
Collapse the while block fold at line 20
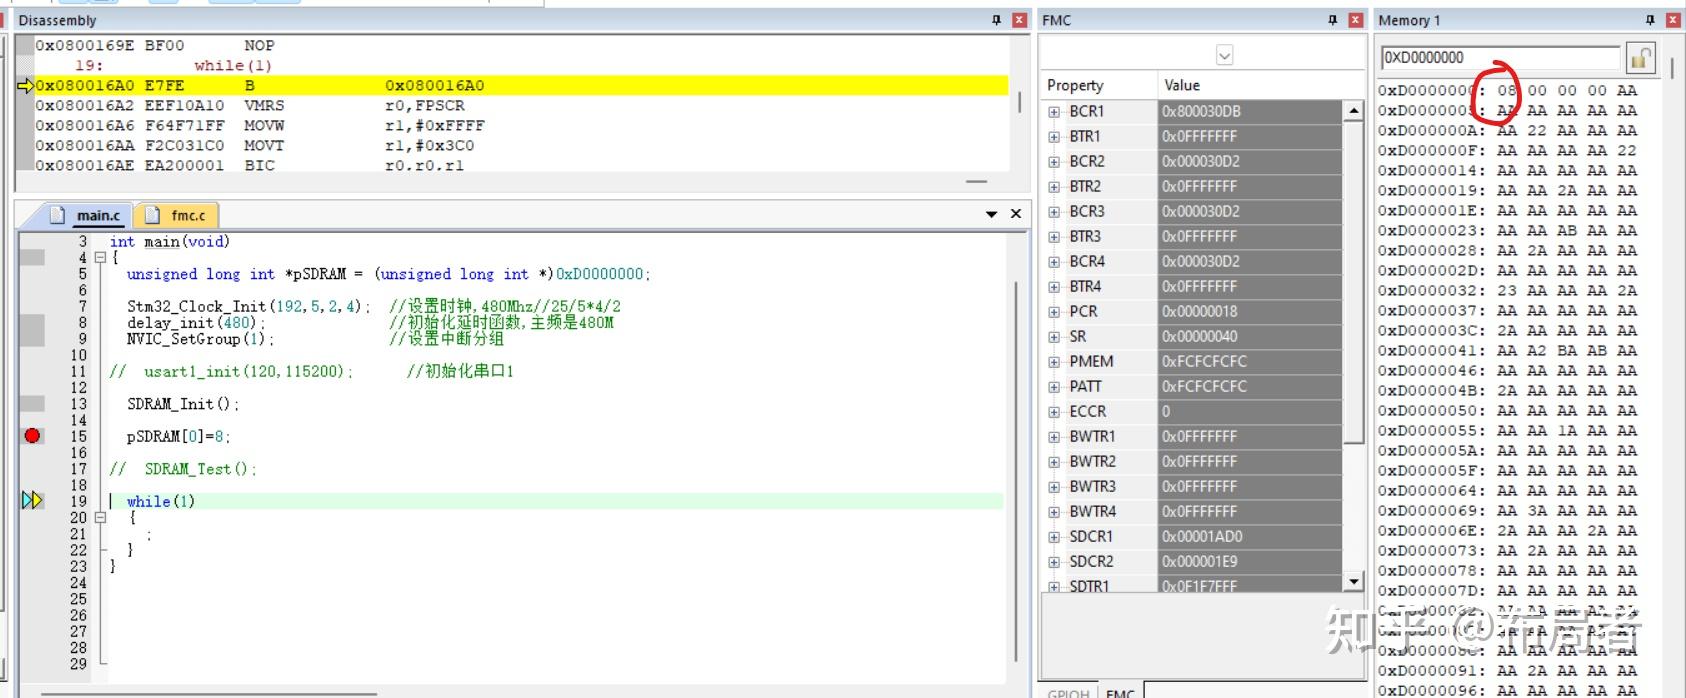click(100, 518)
